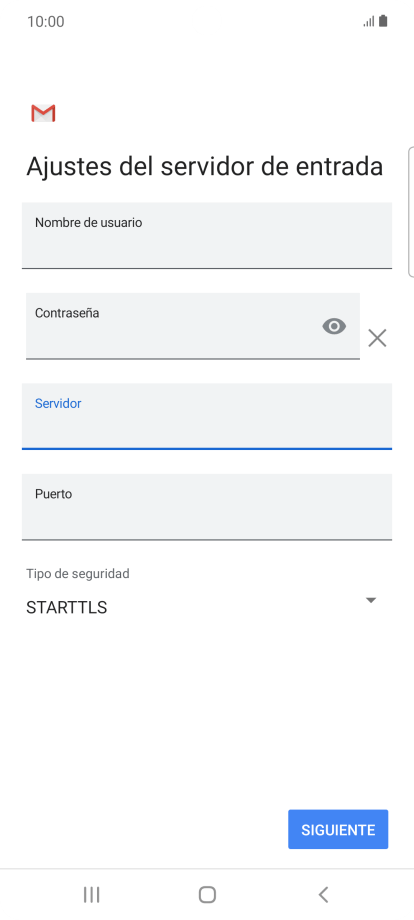The width and height of the screenshot is (414, 920).
Task: Tap the Gmail envelope logo
Action: [43, 113]
